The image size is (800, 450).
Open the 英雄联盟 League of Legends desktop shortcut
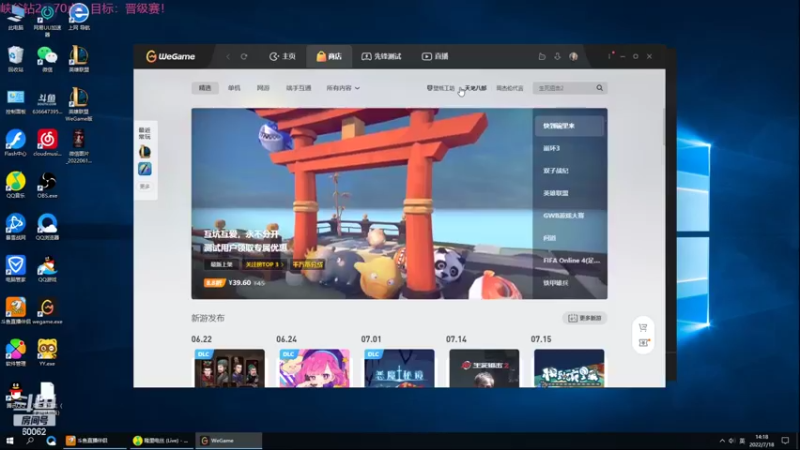pos(79,58)
